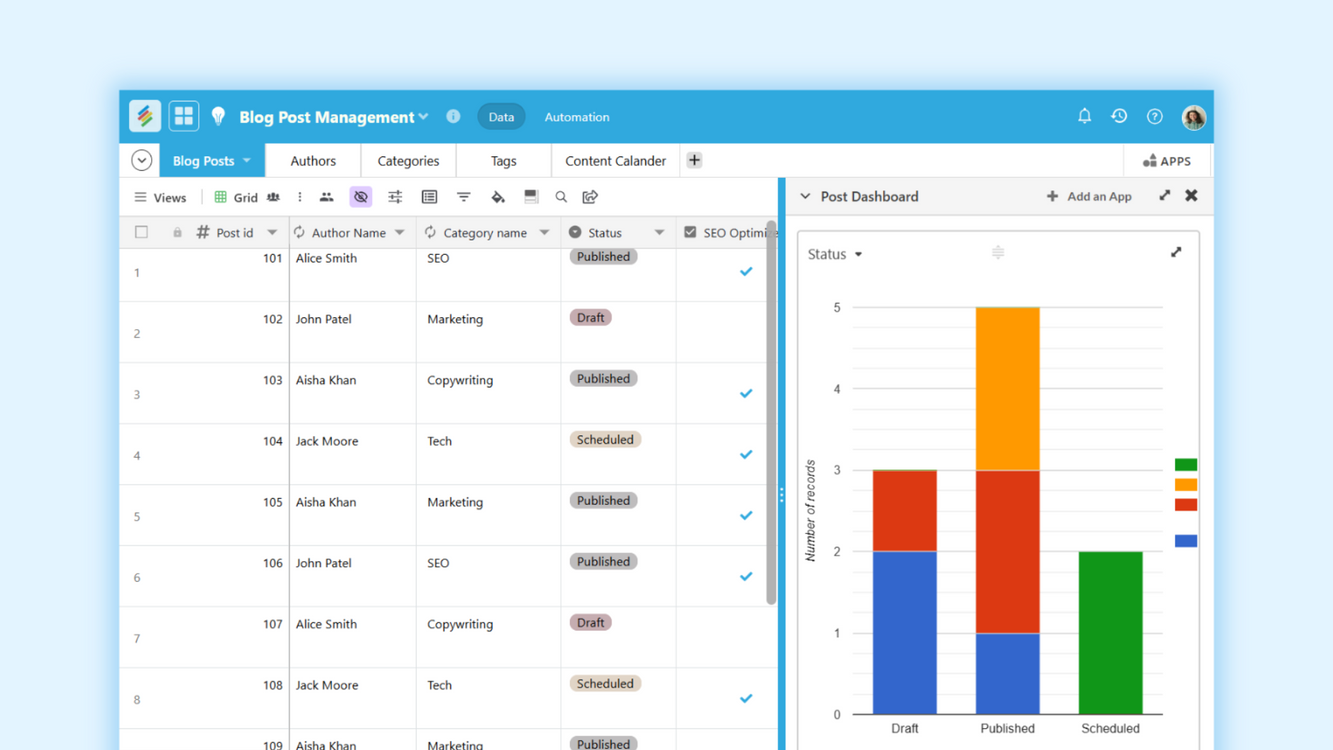Open the collaborators people icon in toolbar
Image resolution: width=1333 pixels, height=750 pixels.
coord(326,197)
